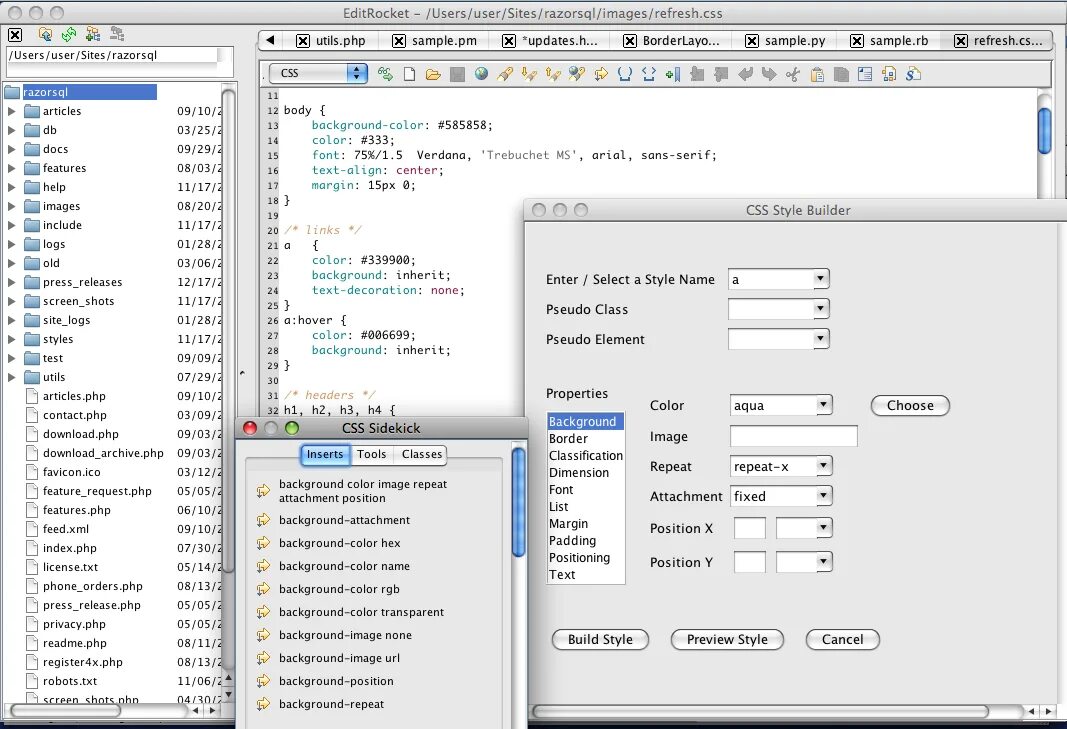Click Cancel in CSS Style Builder
The width and height of the screenshot is (1067, 729).
842,639
